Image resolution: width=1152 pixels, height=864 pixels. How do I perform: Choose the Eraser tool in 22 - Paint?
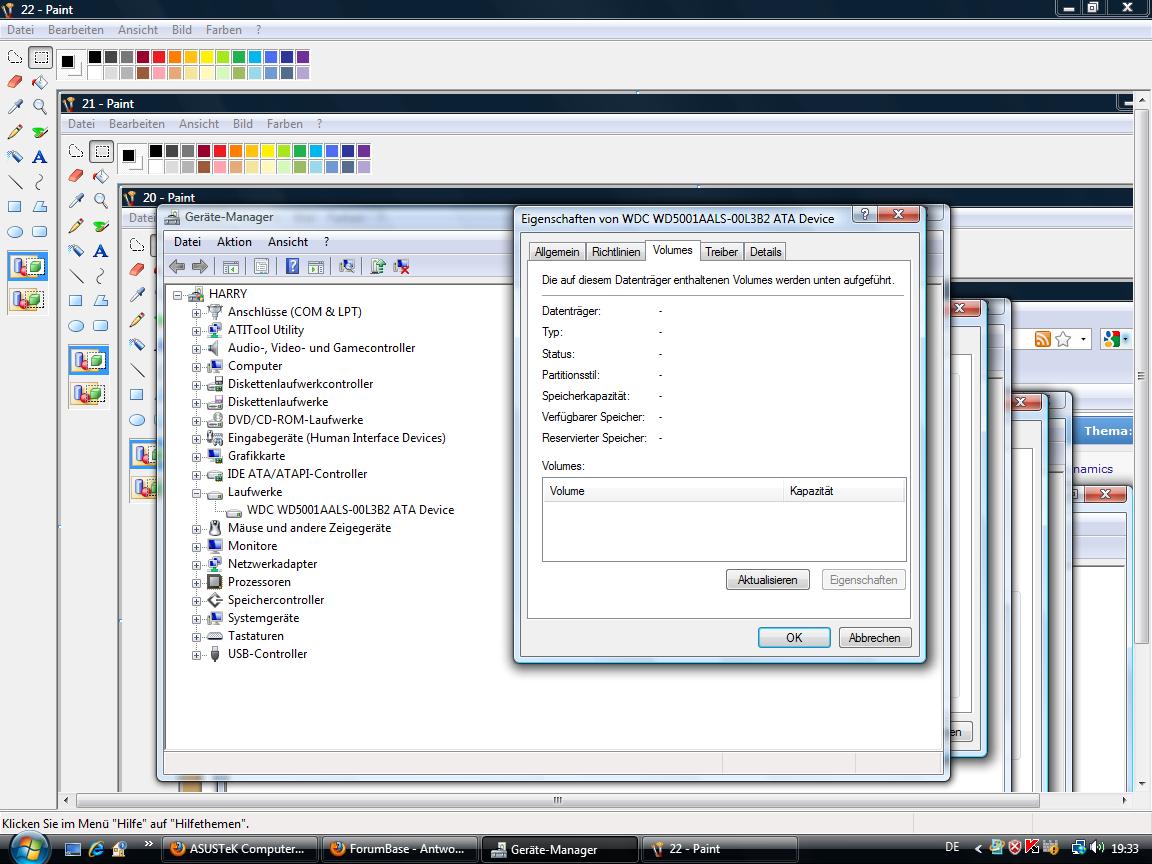click(15, 82)
